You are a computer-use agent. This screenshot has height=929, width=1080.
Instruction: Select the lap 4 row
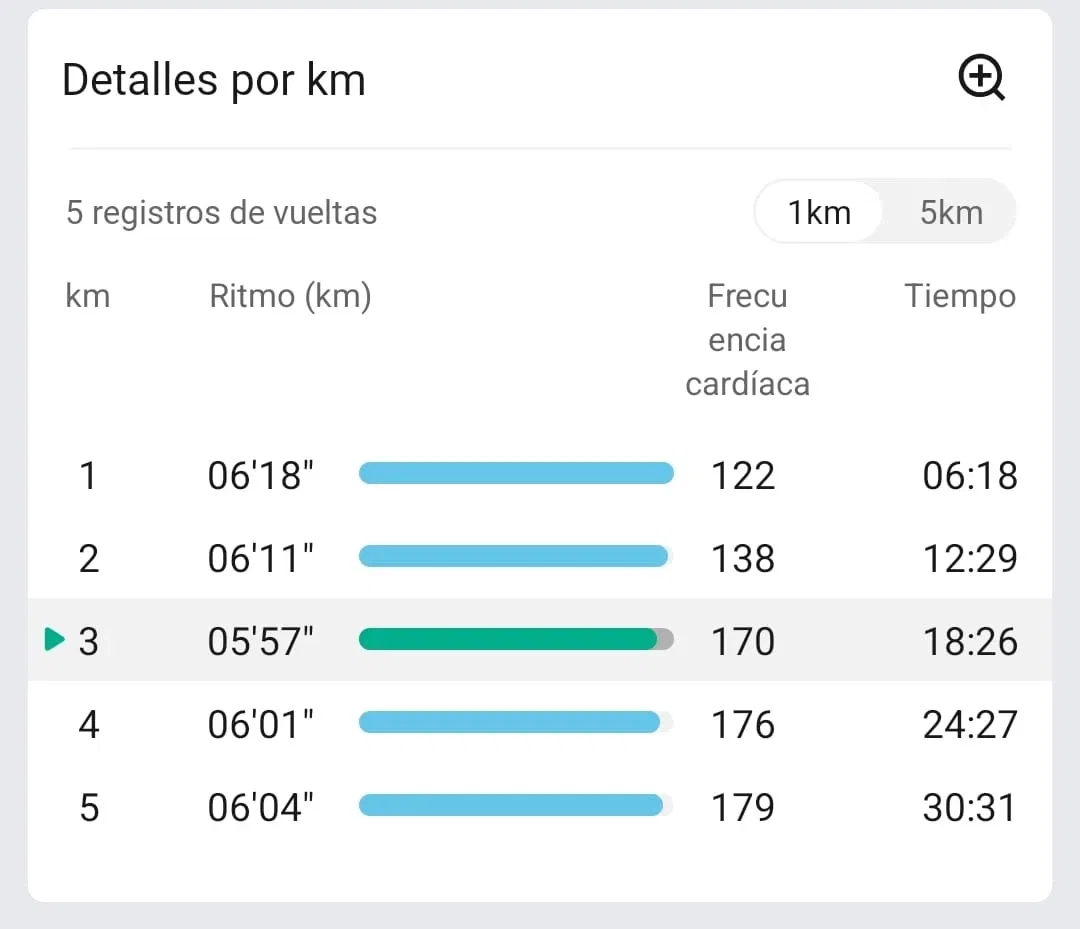click(540, 723)
